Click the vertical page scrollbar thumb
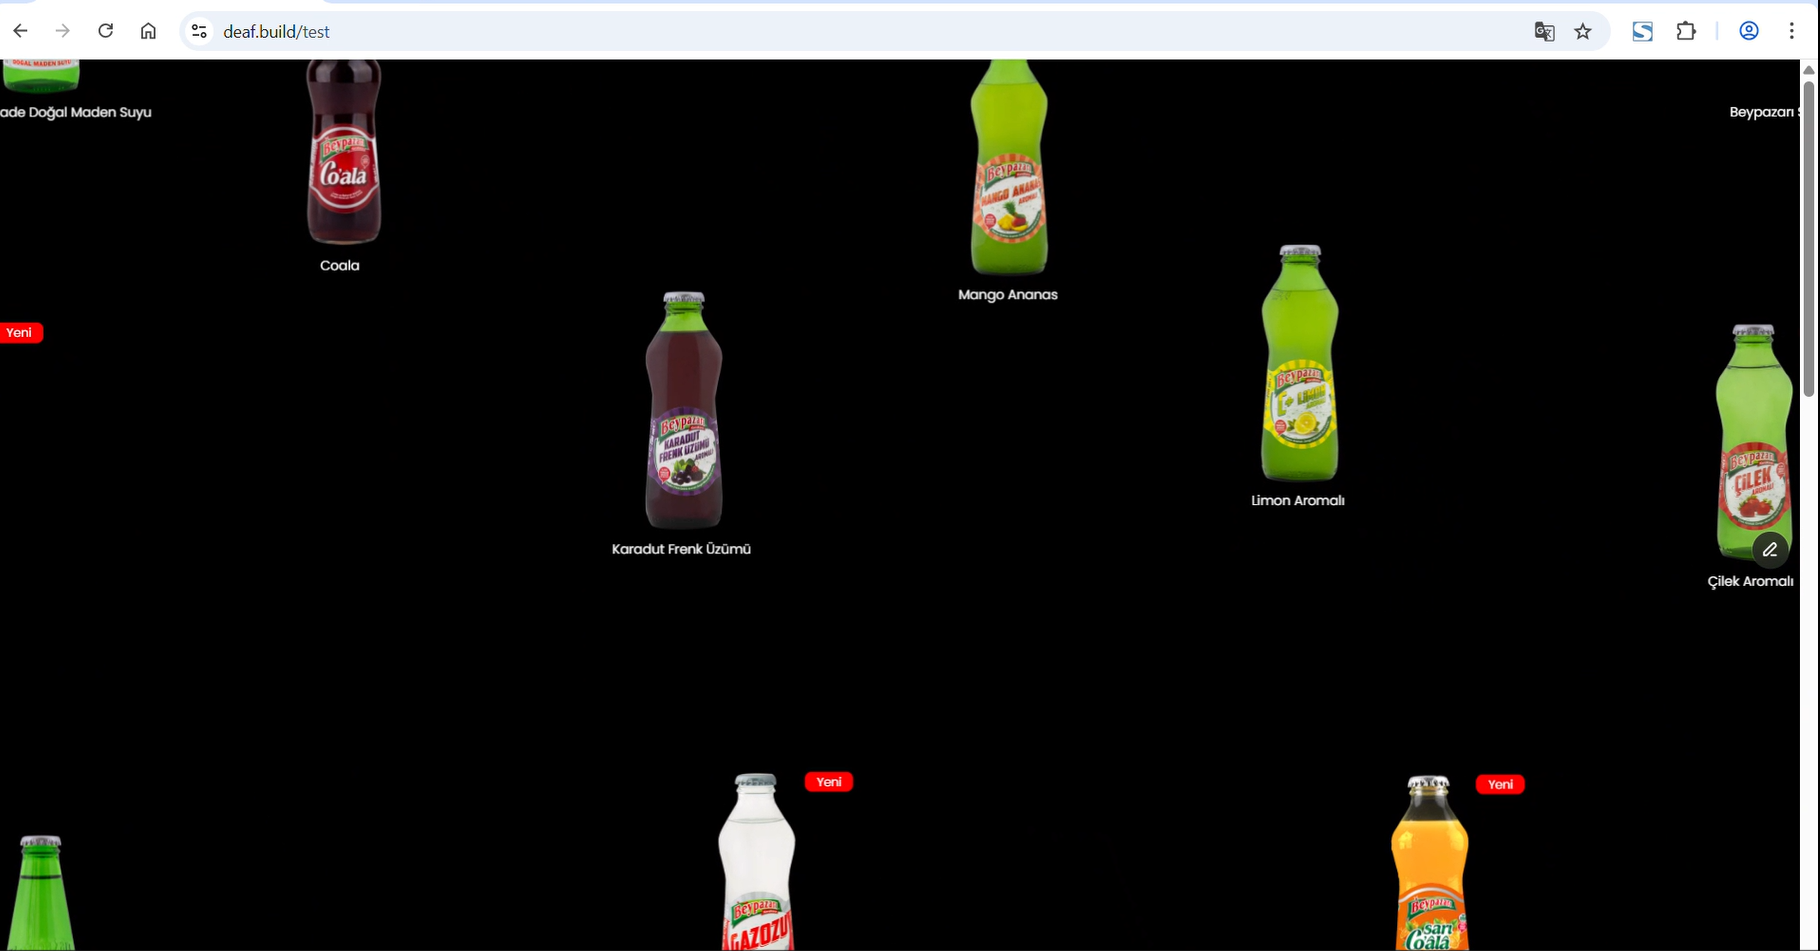 [x=1809, y=239]
